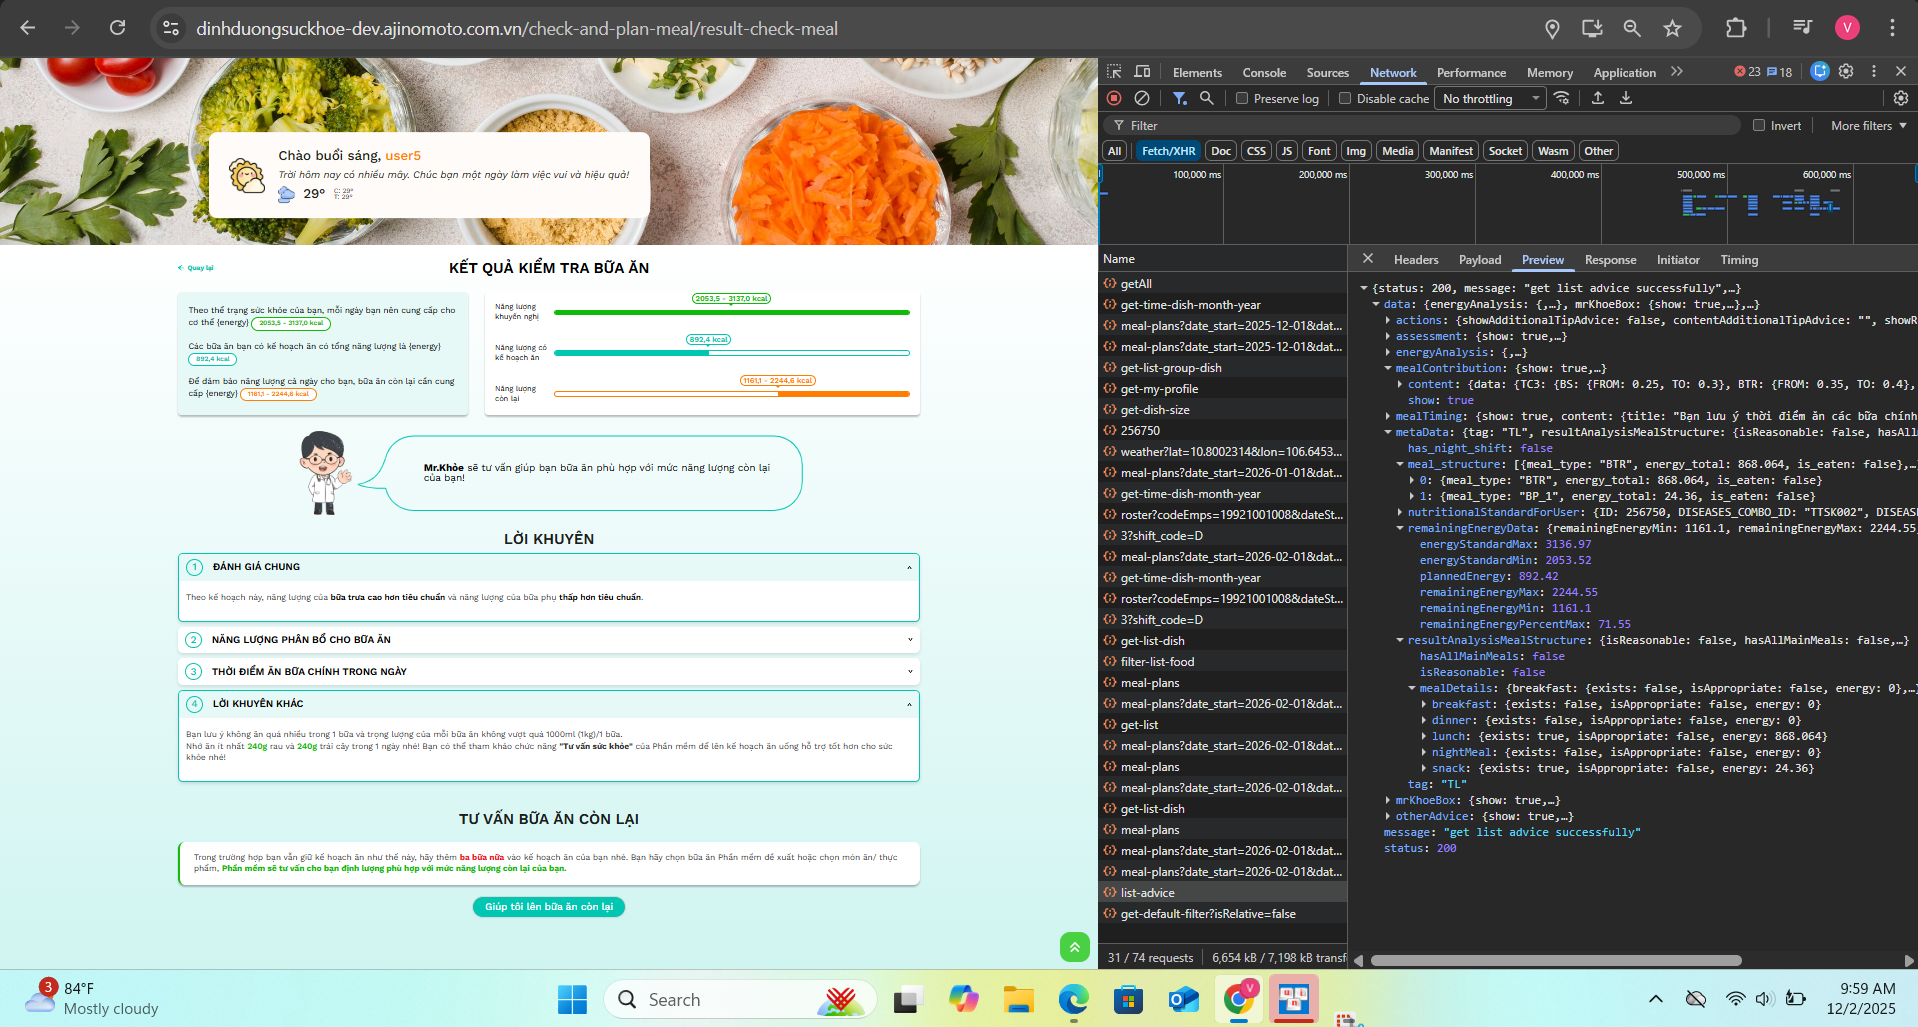The height and width of the screenshot is (1027, 1918).
Task: Open network conditions wifi icon
Action: coord(1561,98)
